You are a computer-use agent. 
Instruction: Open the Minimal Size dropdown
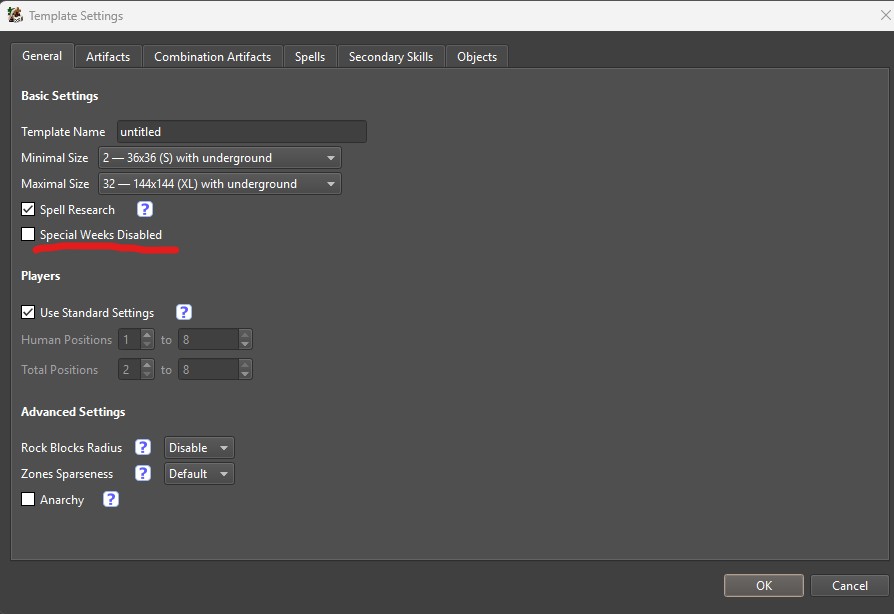tap(220, 158)
